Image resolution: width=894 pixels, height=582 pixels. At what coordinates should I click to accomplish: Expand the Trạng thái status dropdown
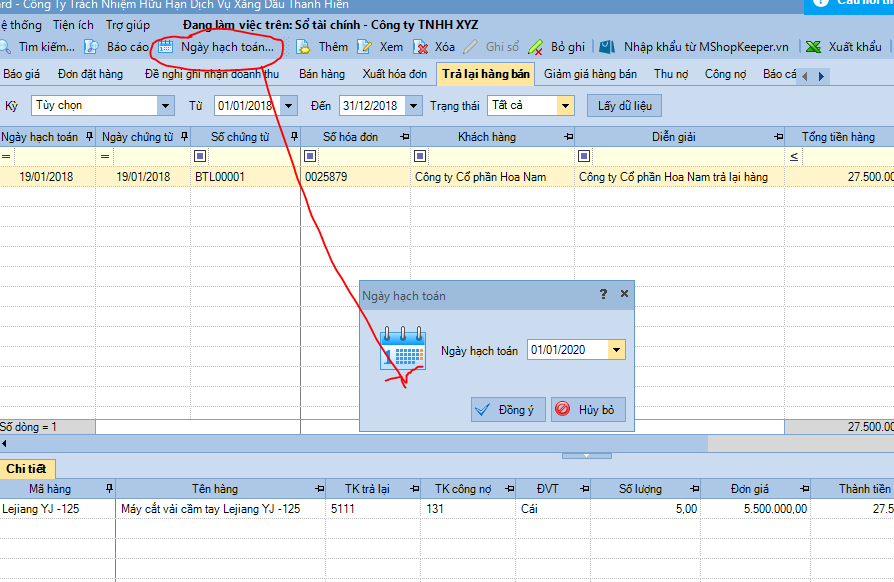[565, 106]
